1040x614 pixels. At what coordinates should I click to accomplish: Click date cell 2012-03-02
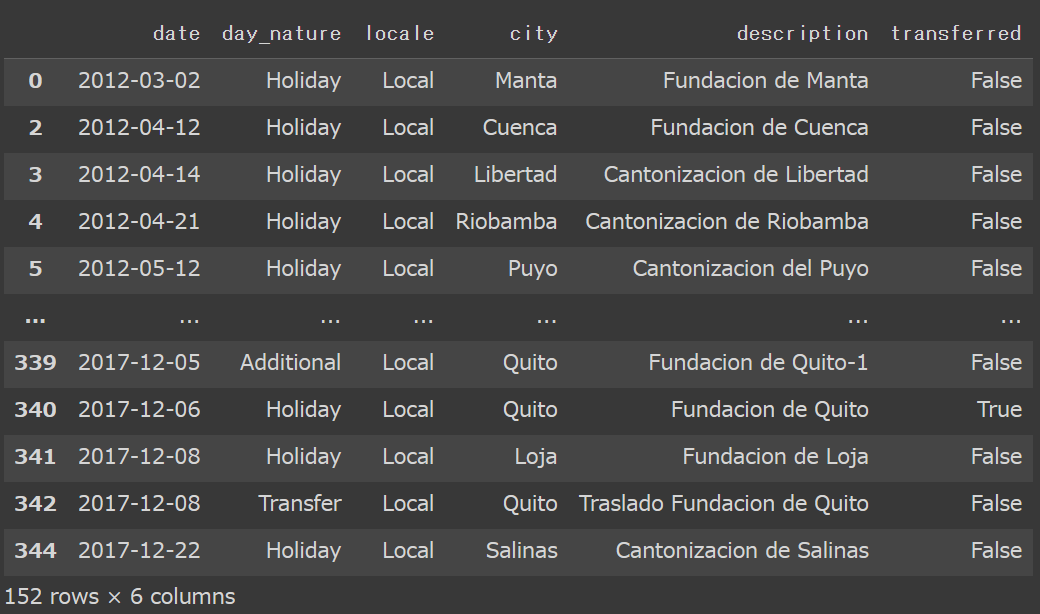[139, 81]
